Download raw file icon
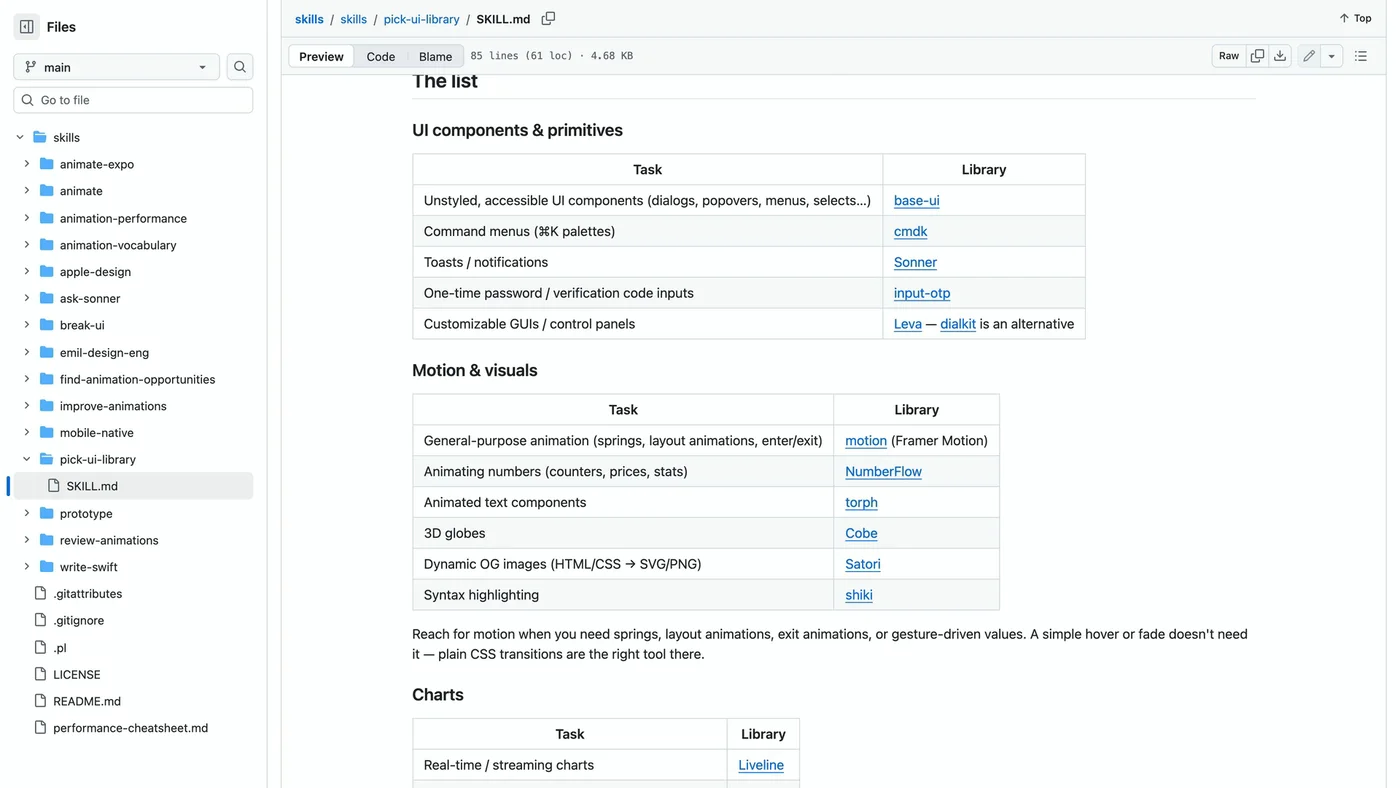The width and height of the screenshot is (1400, 788). click(1280, 56)
